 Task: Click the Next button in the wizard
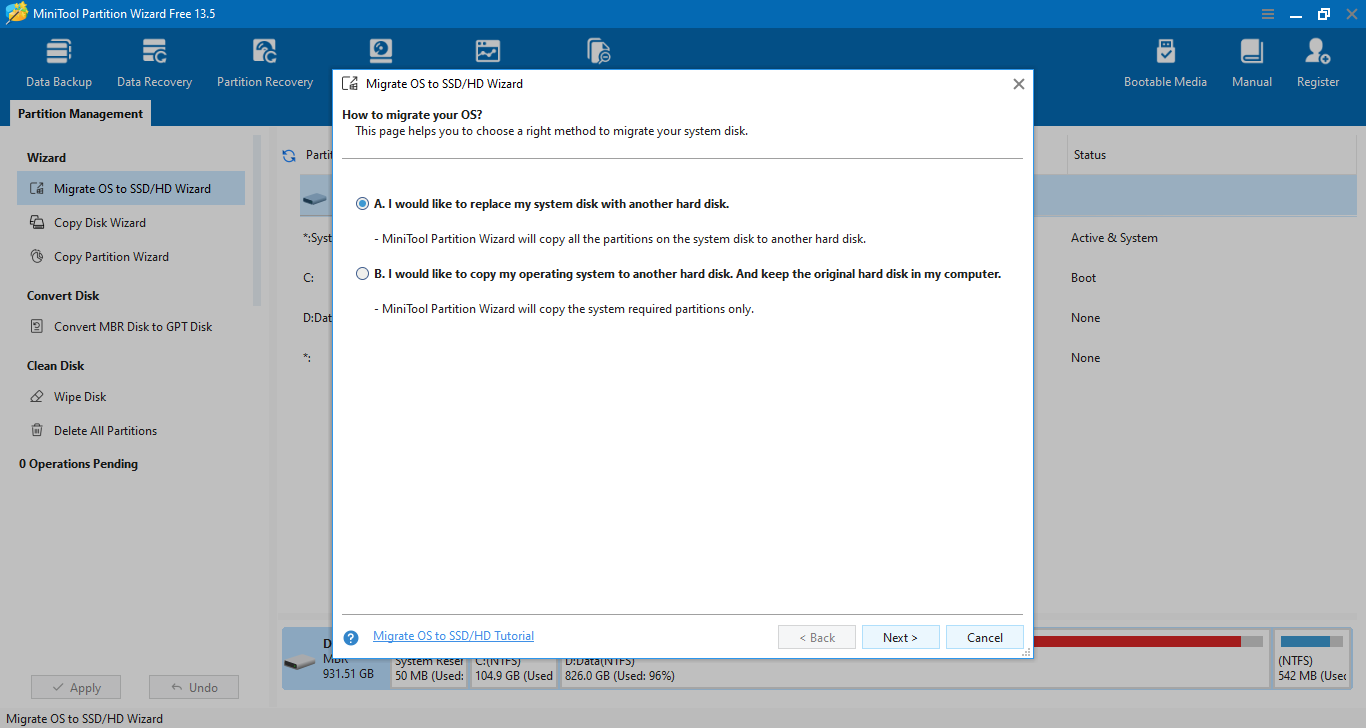point(900,638)
